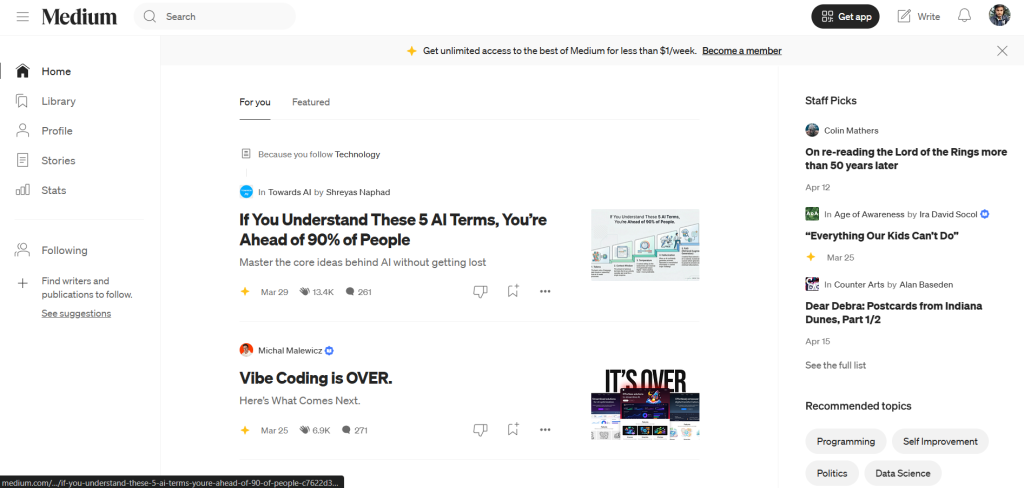
Task: Open the user profile avatar menu
Action: [999, 16]
